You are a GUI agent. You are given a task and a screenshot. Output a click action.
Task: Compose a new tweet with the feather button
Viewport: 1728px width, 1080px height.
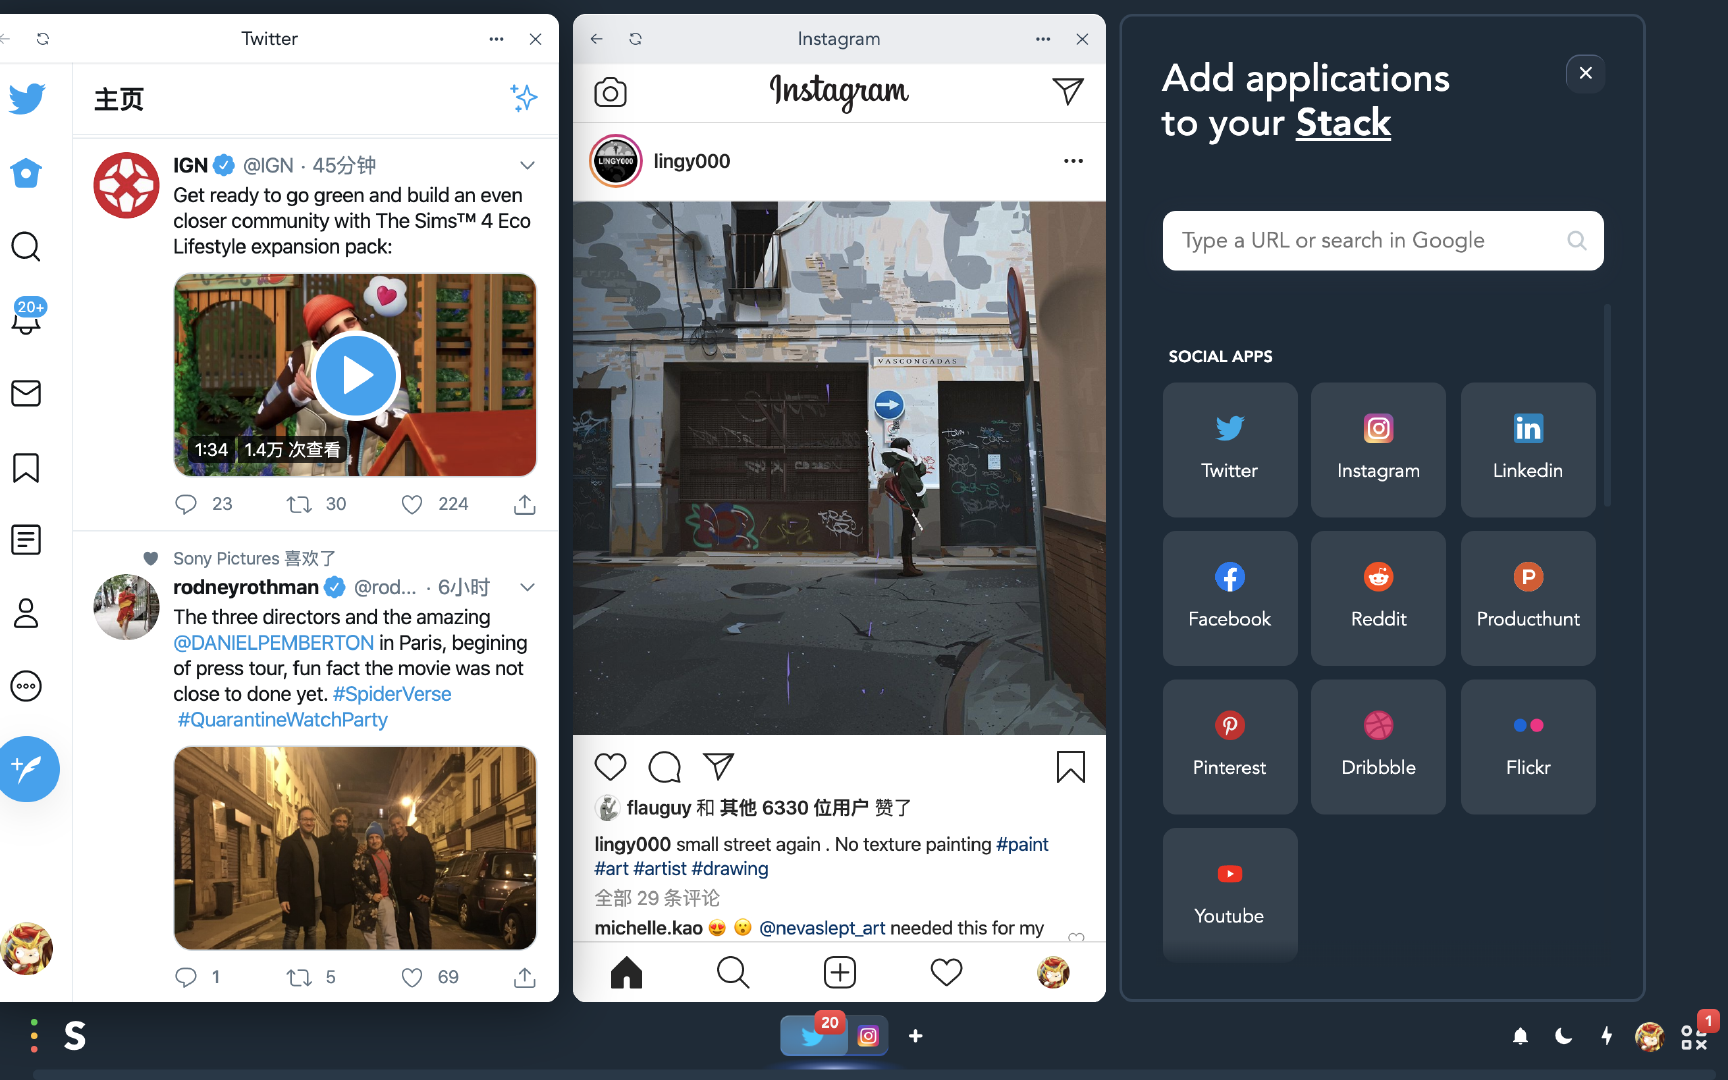coord(27,768)
